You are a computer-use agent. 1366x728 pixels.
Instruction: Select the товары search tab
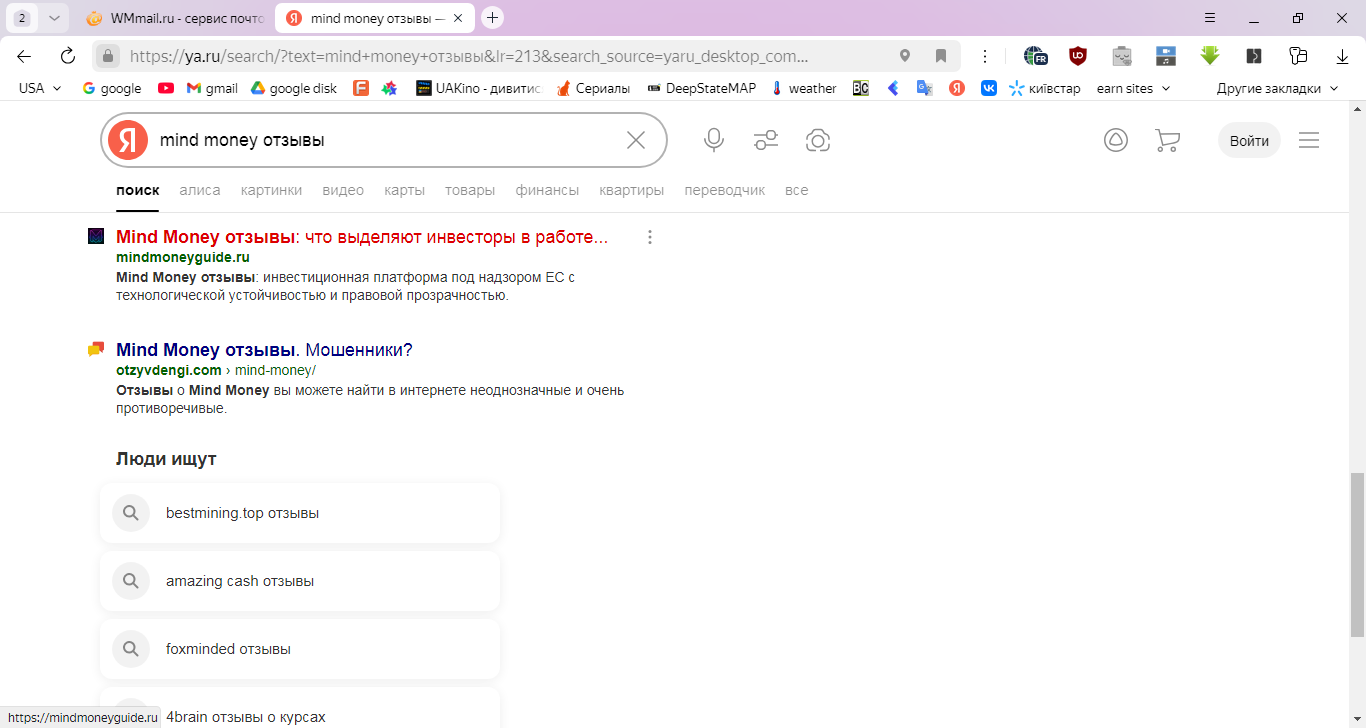click(470, 190)
